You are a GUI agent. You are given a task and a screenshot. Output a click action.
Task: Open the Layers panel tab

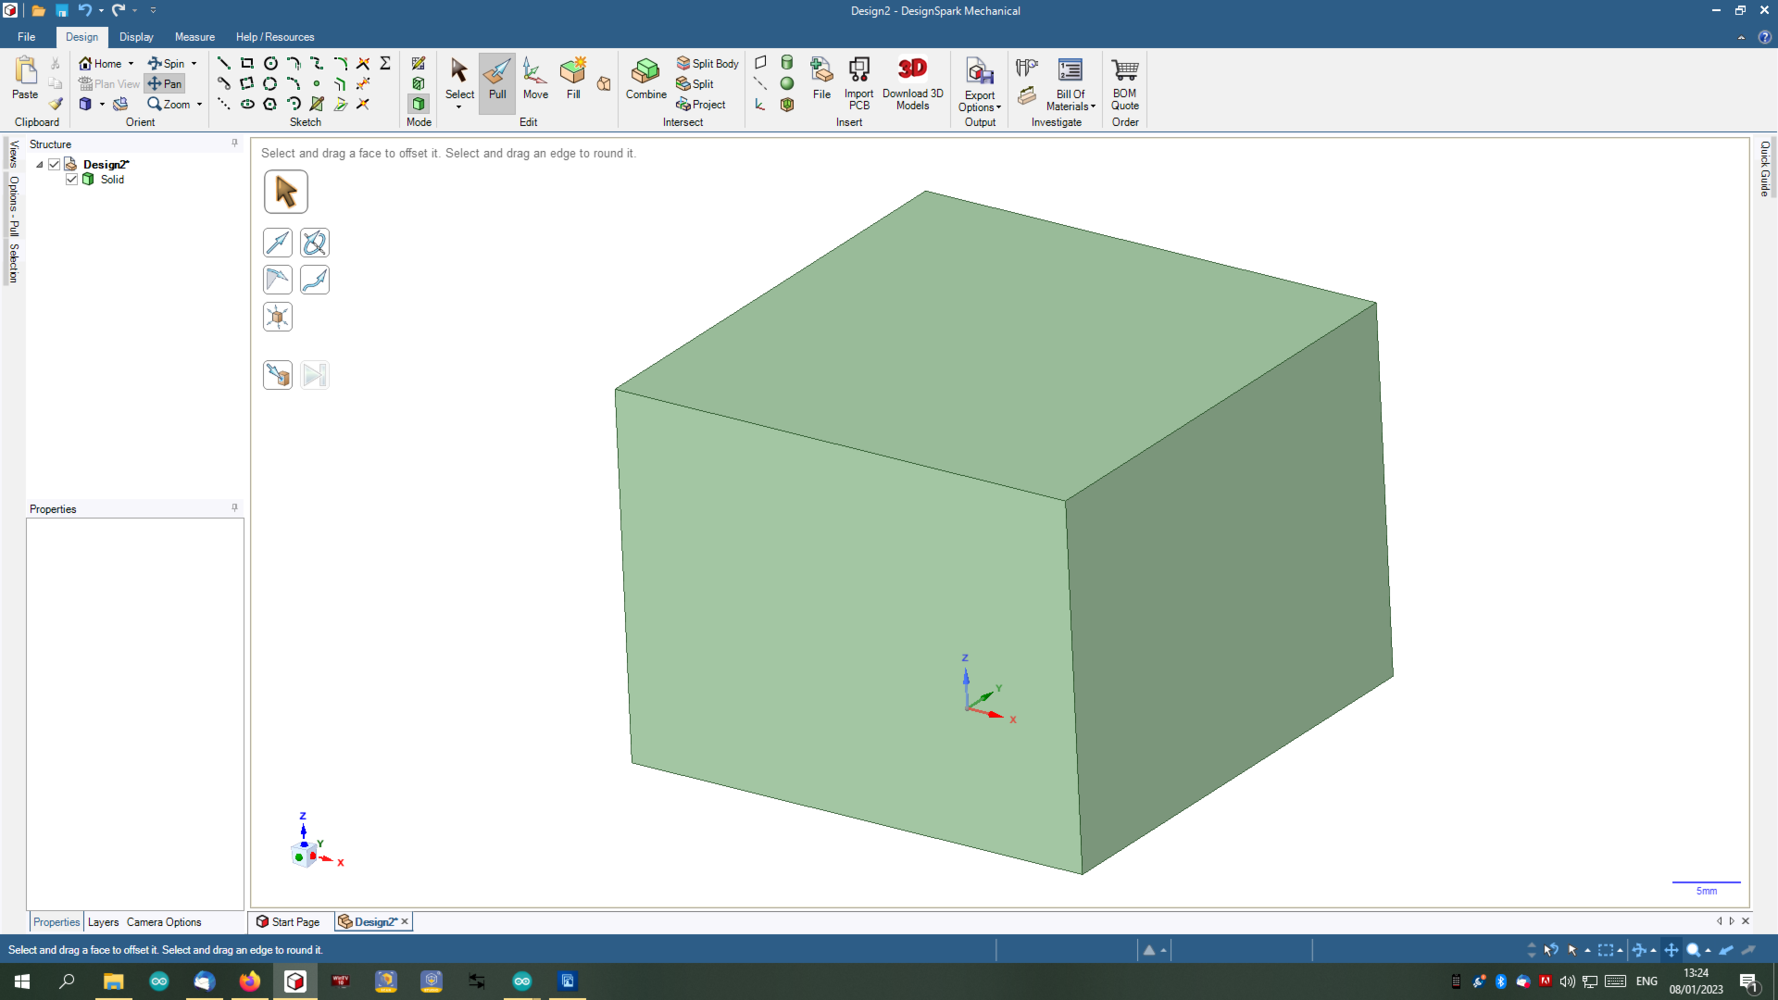[x=103, y=922]
